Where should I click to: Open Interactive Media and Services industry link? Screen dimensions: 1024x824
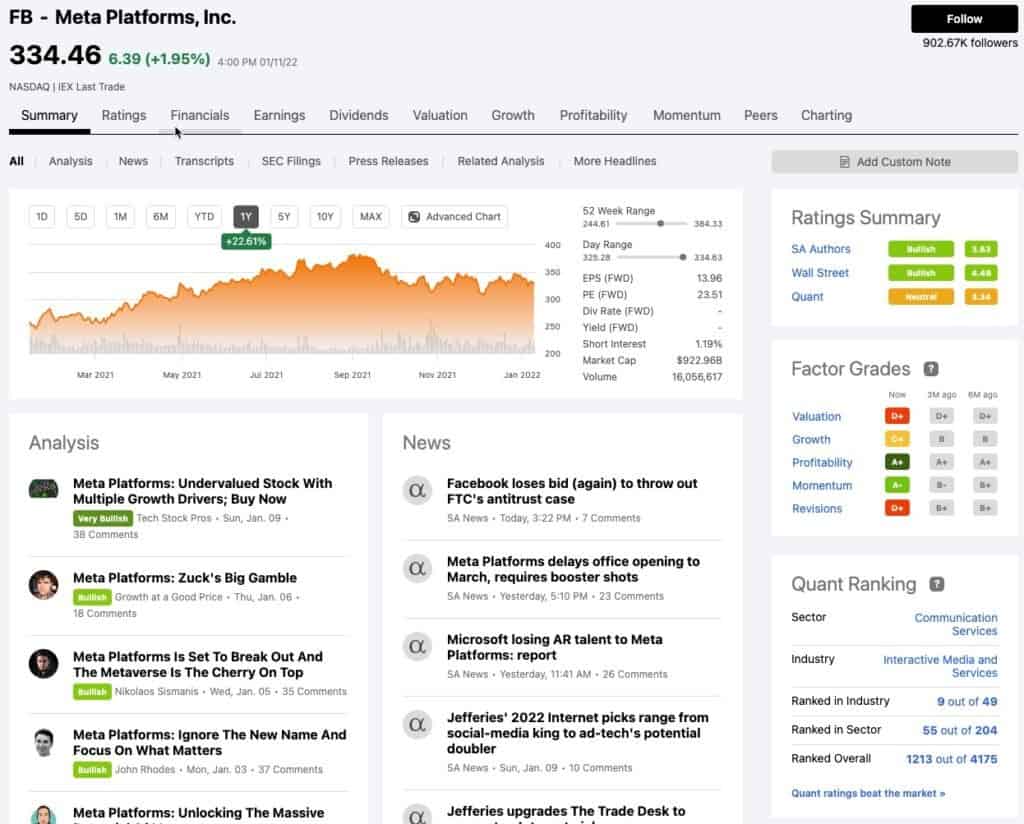click(940, 666)
